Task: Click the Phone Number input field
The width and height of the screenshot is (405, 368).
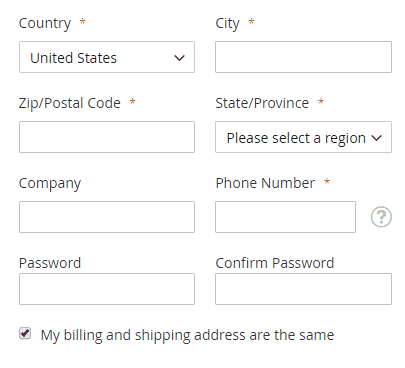Action: pyautogui.click(x=285, y=217)
